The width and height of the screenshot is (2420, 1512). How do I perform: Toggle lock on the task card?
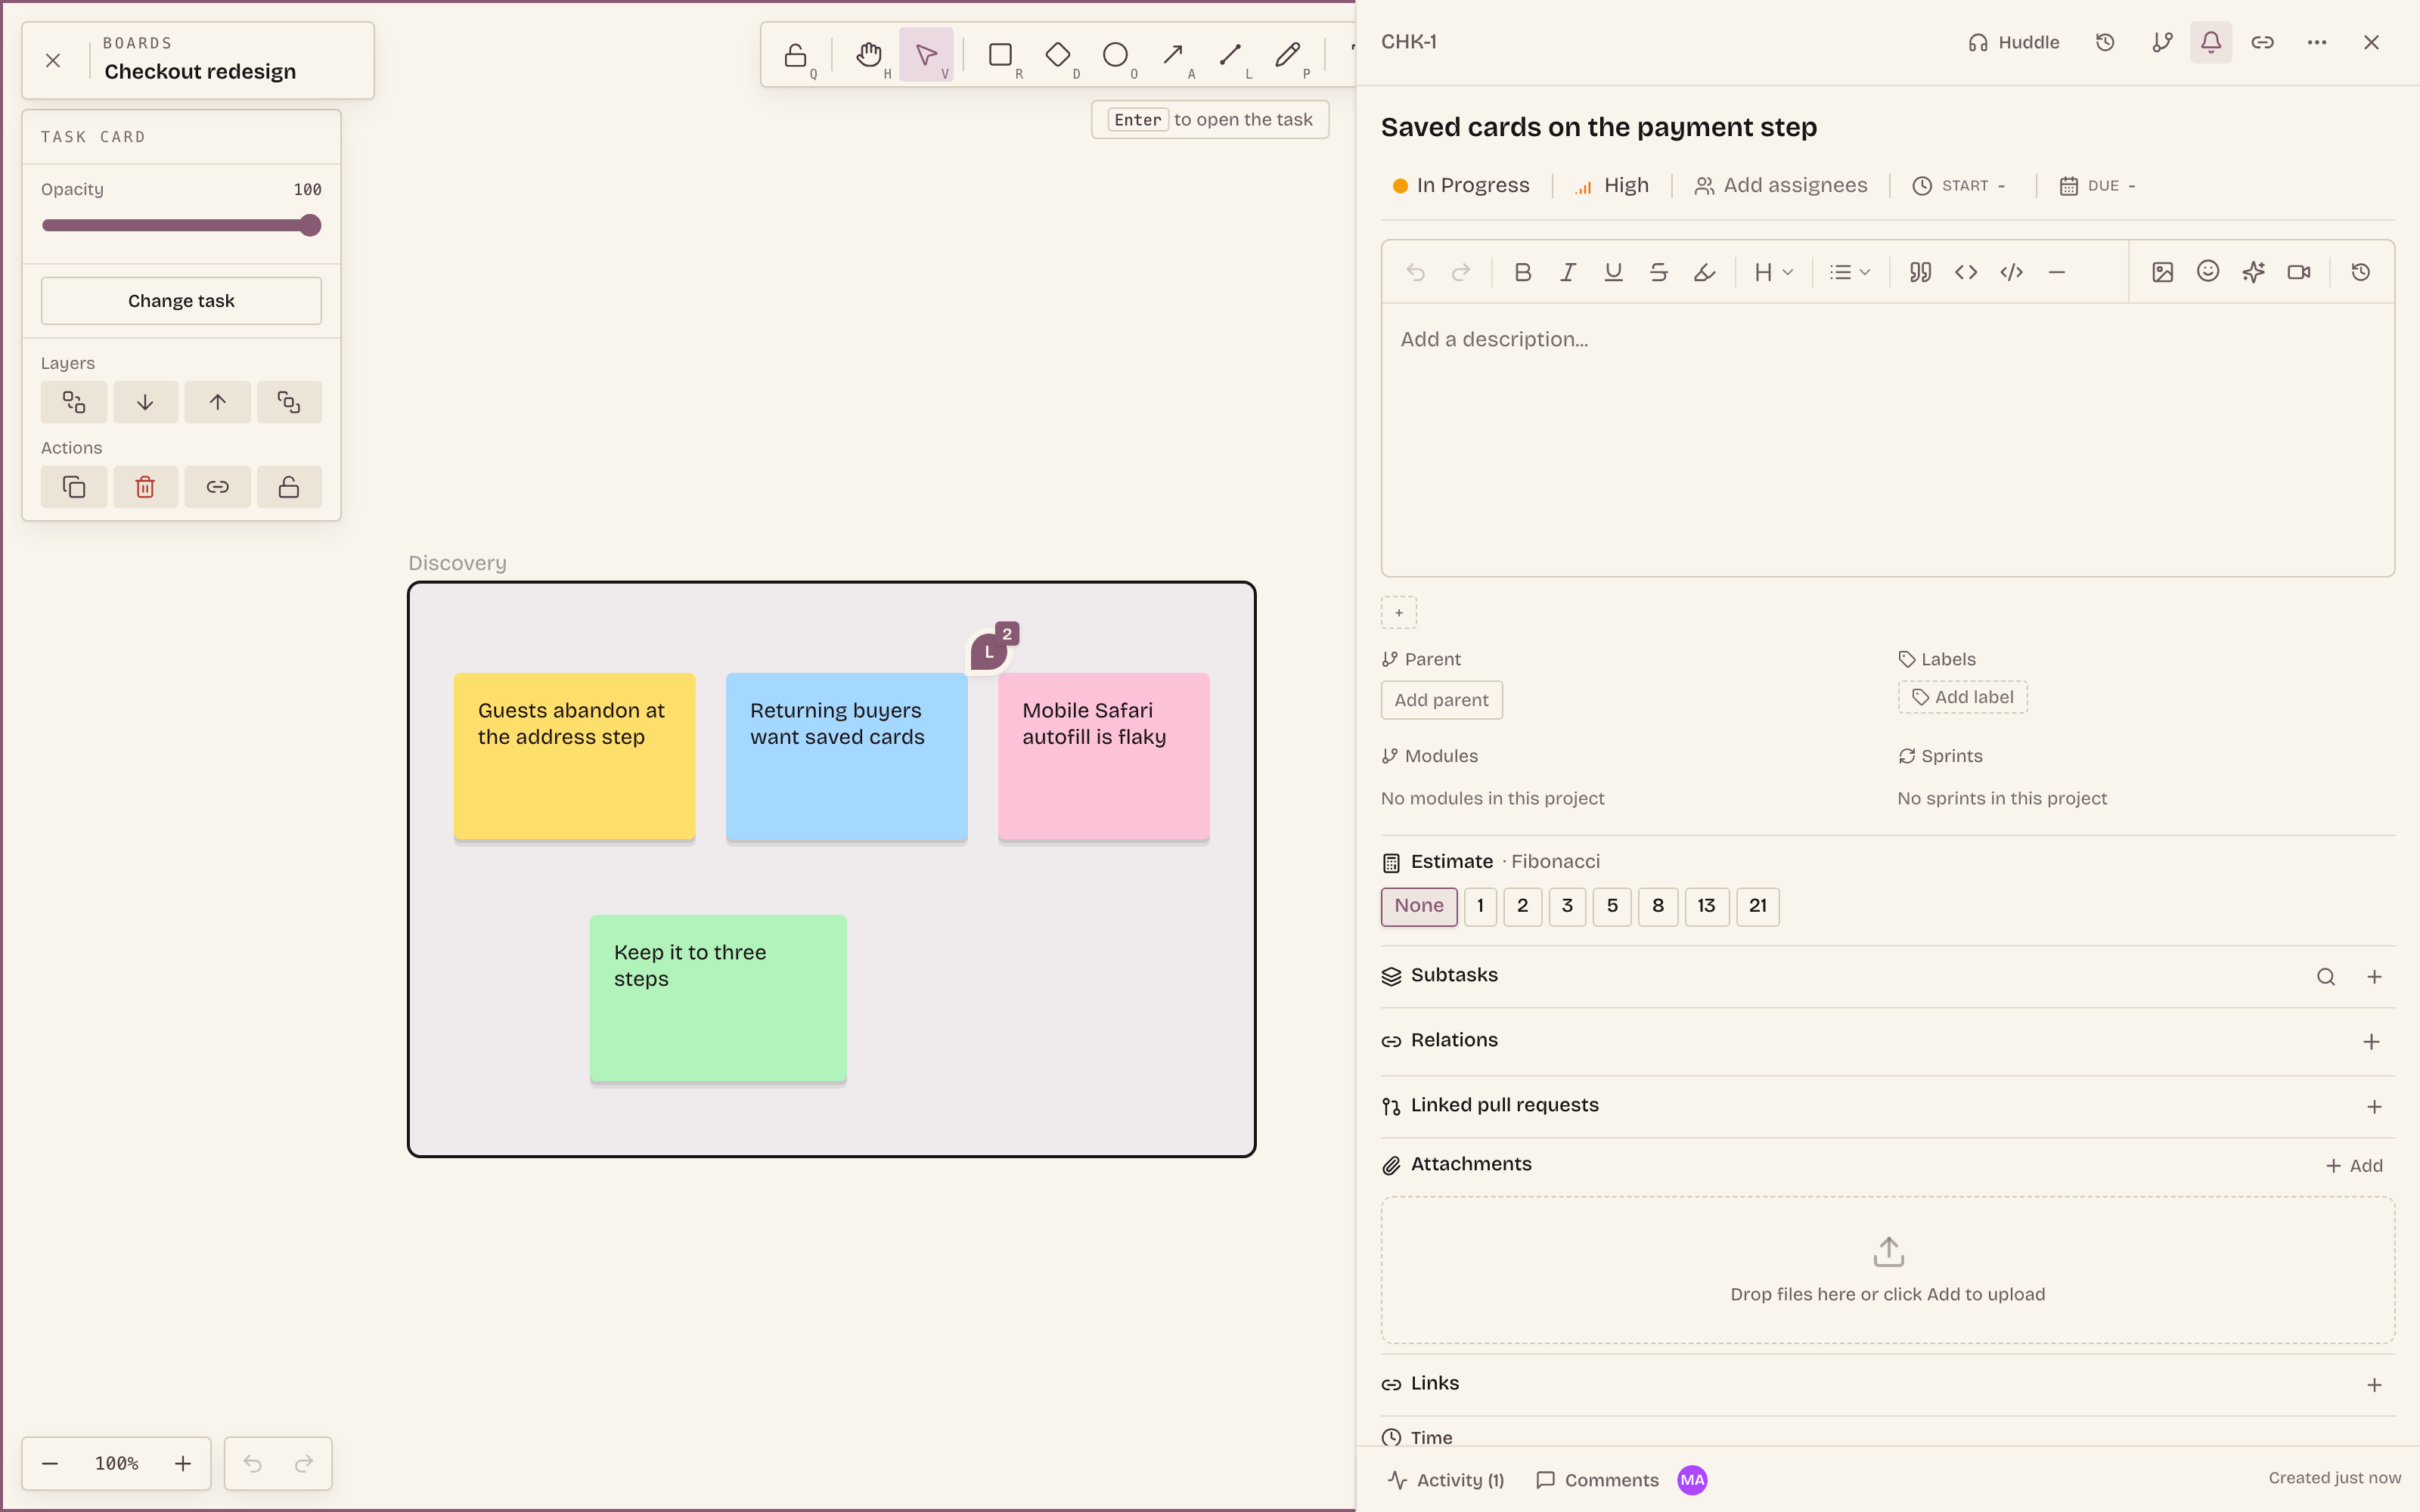pyautogui.click(x=289, y=487)
